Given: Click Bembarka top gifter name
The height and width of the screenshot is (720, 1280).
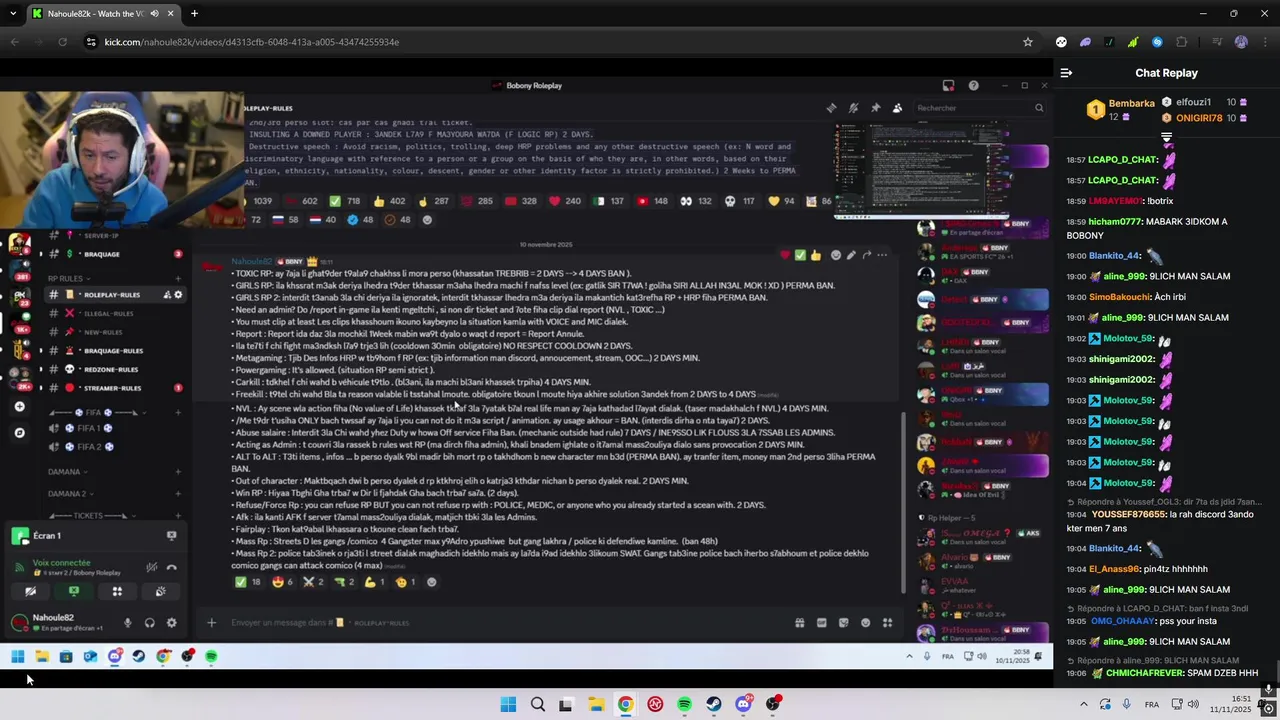Looking at the screenshot, I should tap(1132, 103).
